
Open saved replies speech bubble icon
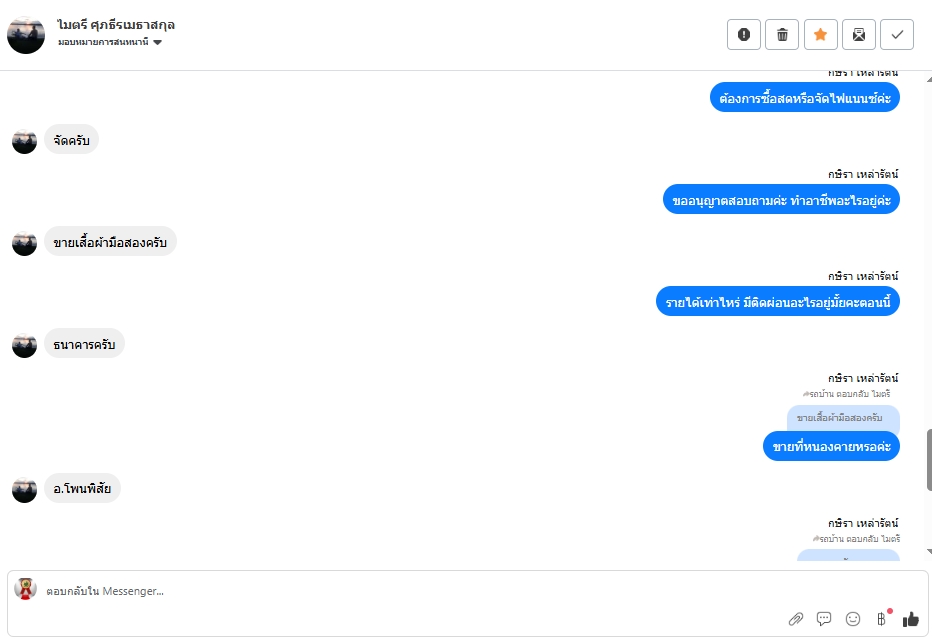pyautogui.click(x=824, y=619)
